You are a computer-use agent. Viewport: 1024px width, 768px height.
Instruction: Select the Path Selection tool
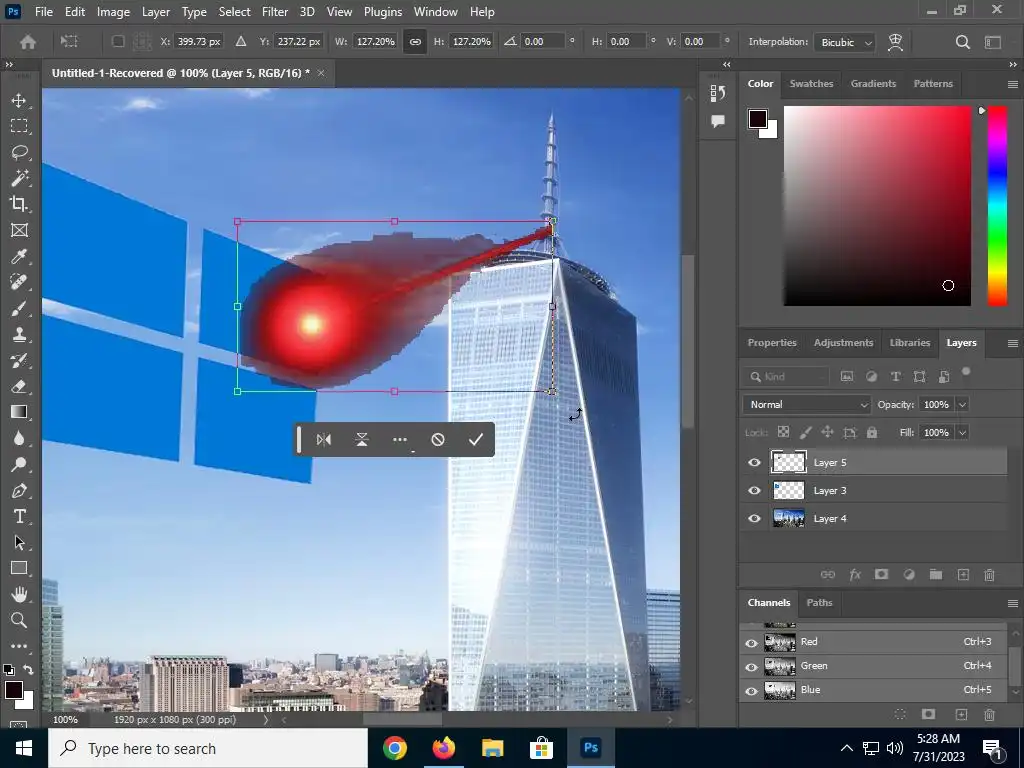(x=19, y=543)
